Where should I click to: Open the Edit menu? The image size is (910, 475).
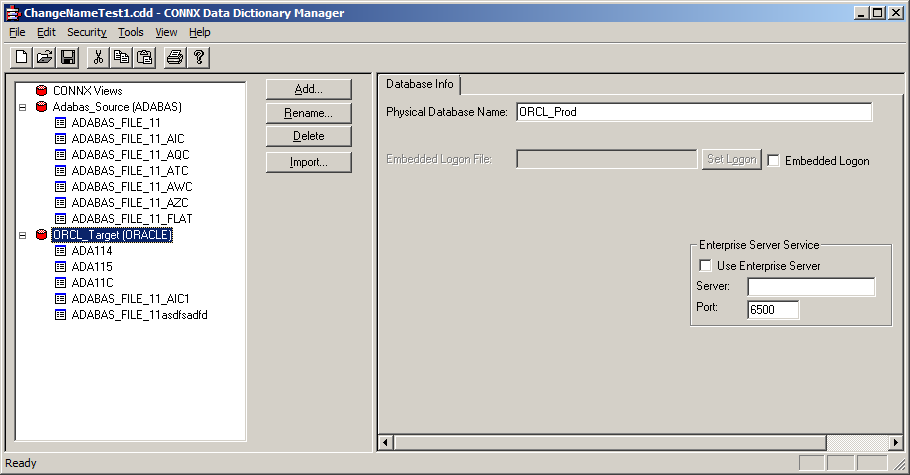(x=46, y=33)
